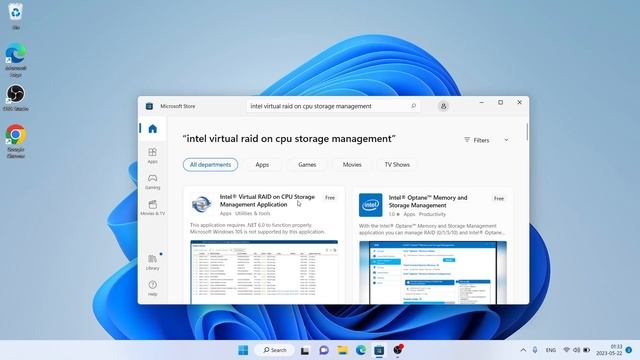Select the All departments filter tab
The image size is (640, 360).
pos(210,165)
